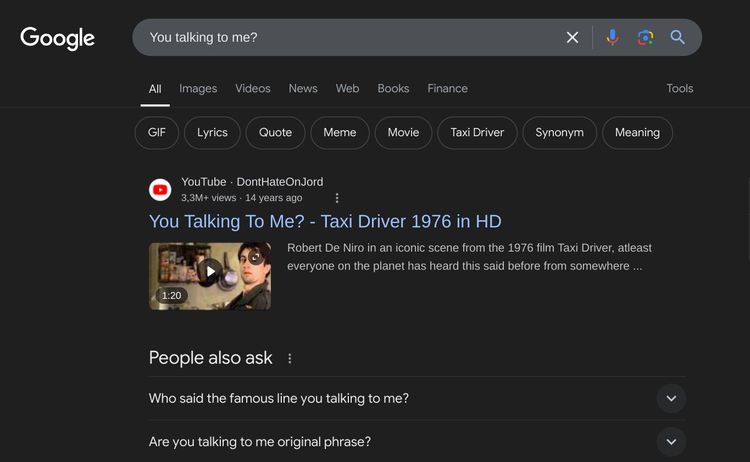
Task: Open the YouTube result's three-dot menu
Action: coord(337,198)
